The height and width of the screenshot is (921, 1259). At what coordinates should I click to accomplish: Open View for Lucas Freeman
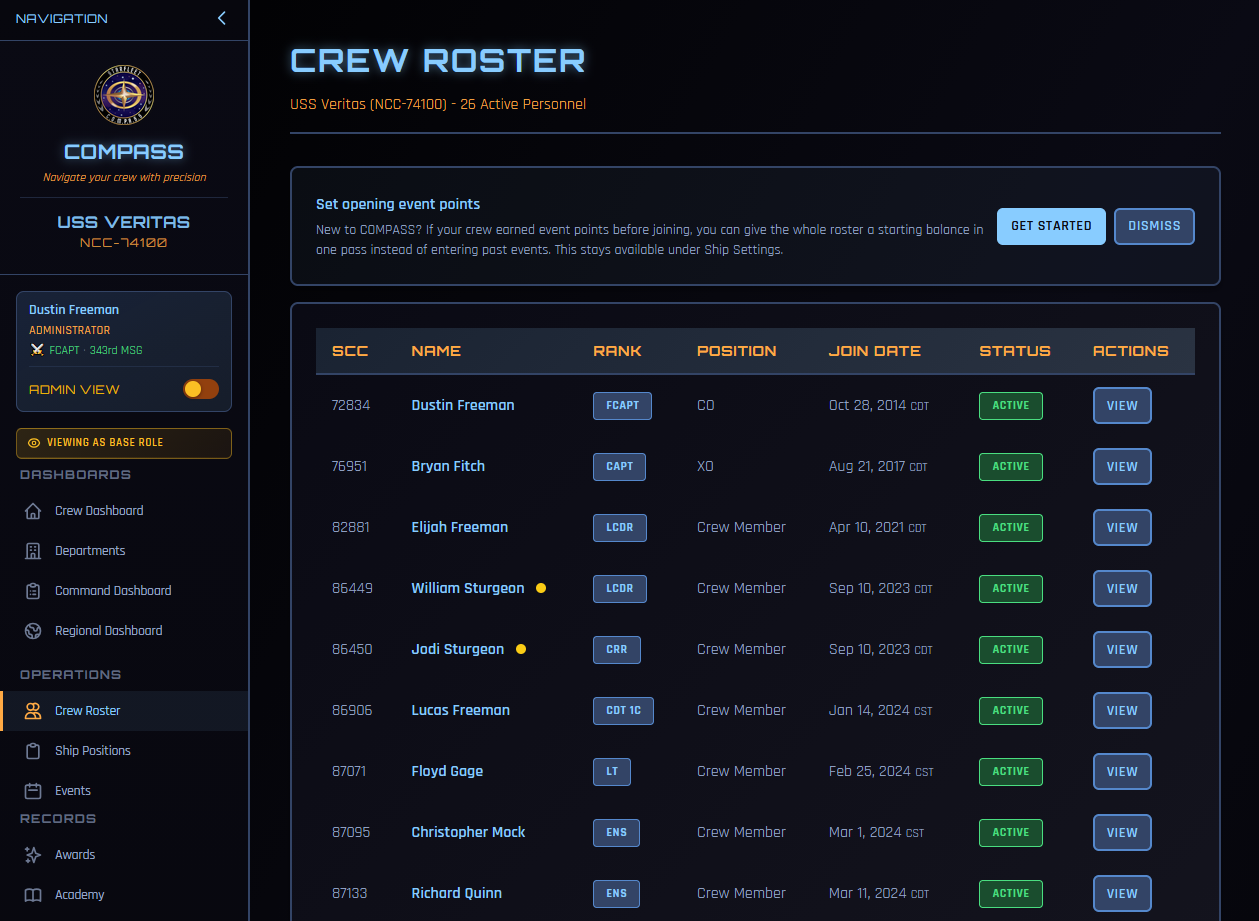(x=1122, y=711)
